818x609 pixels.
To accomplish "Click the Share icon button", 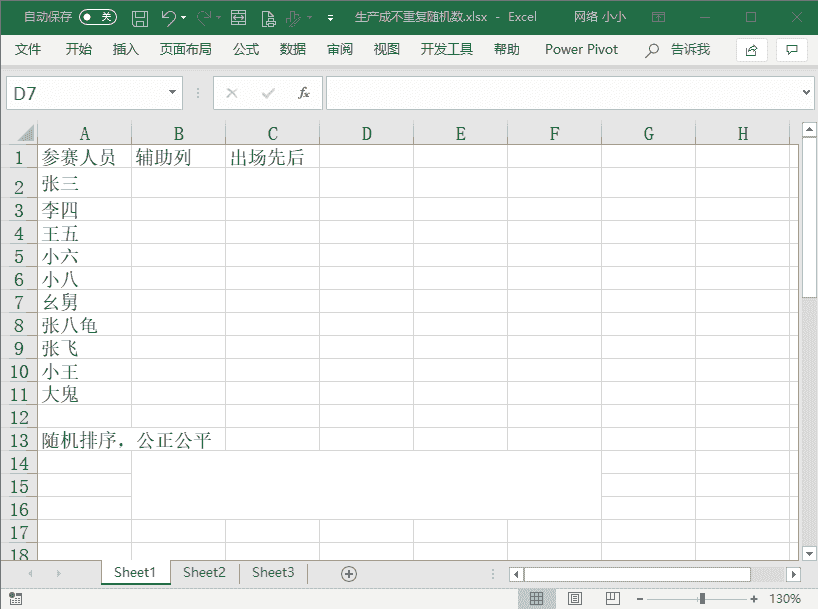I will [752, 50].
